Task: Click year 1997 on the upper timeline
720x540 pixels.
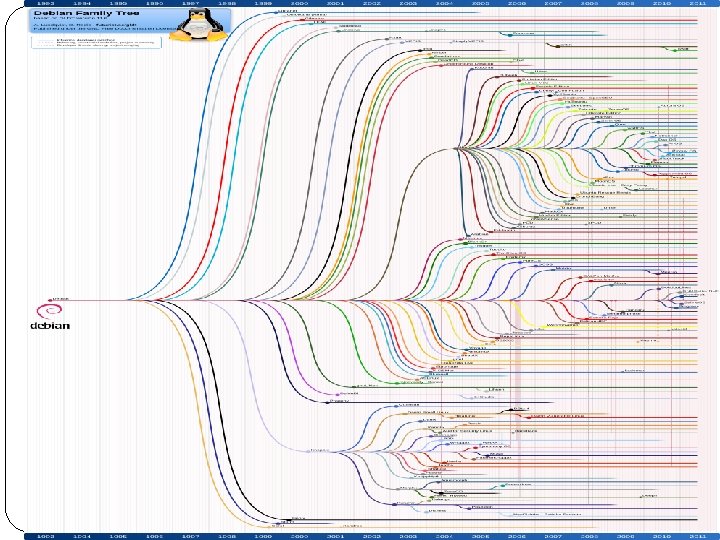Action: [x=191, y=3]
